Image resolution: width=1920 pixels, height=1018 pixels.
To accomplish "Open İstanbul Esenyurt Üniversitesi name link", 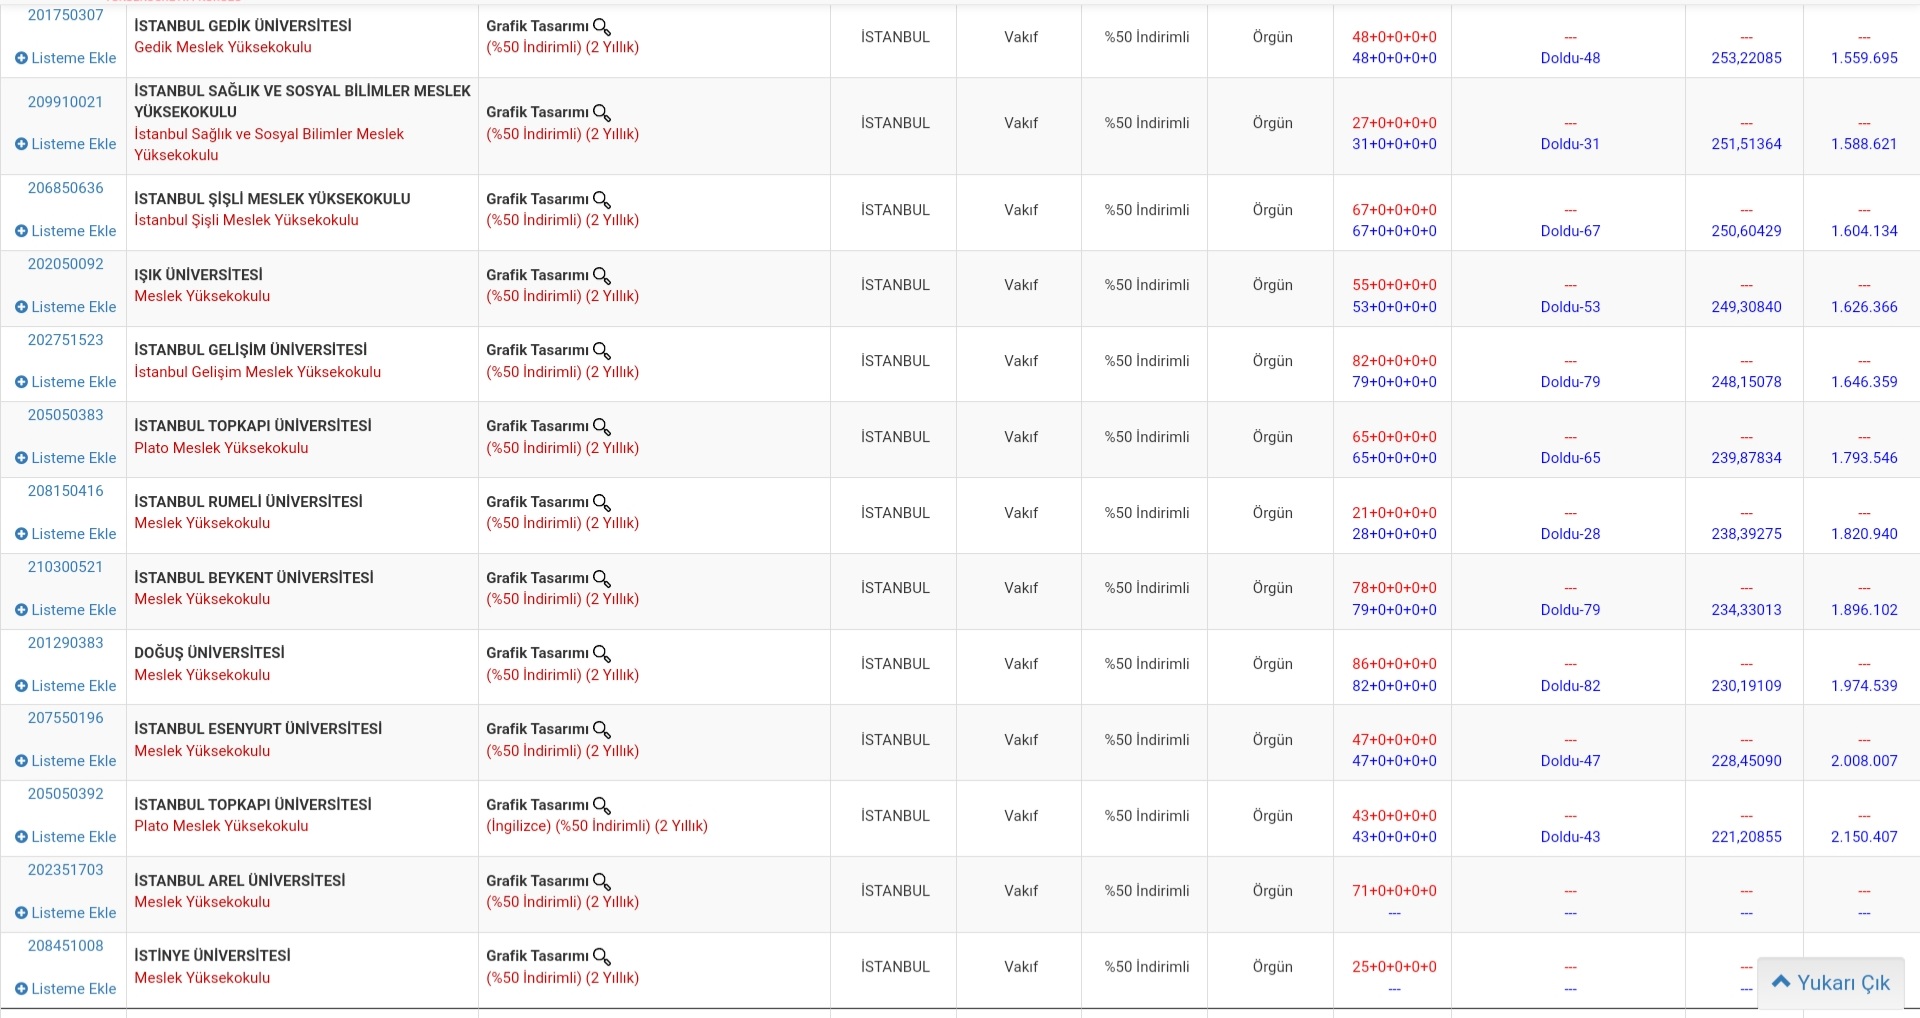I will pyautogui.click(x=258, y=729).
